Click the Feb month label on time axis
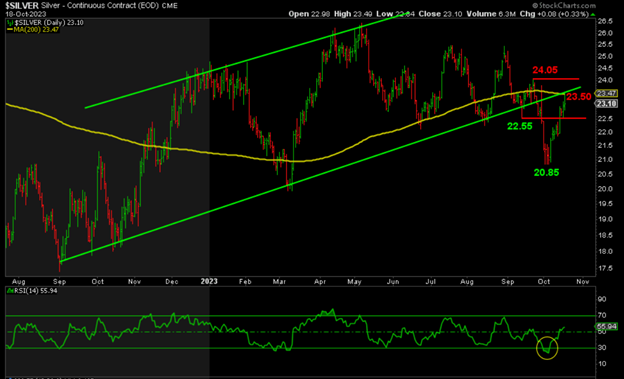 [x=245, y=281]
